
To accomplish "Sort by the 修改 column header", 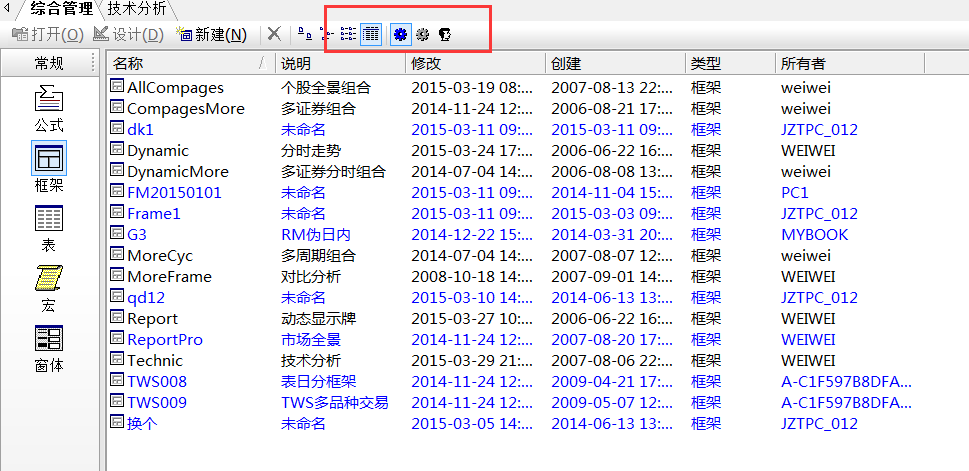I will pos(475,63).
